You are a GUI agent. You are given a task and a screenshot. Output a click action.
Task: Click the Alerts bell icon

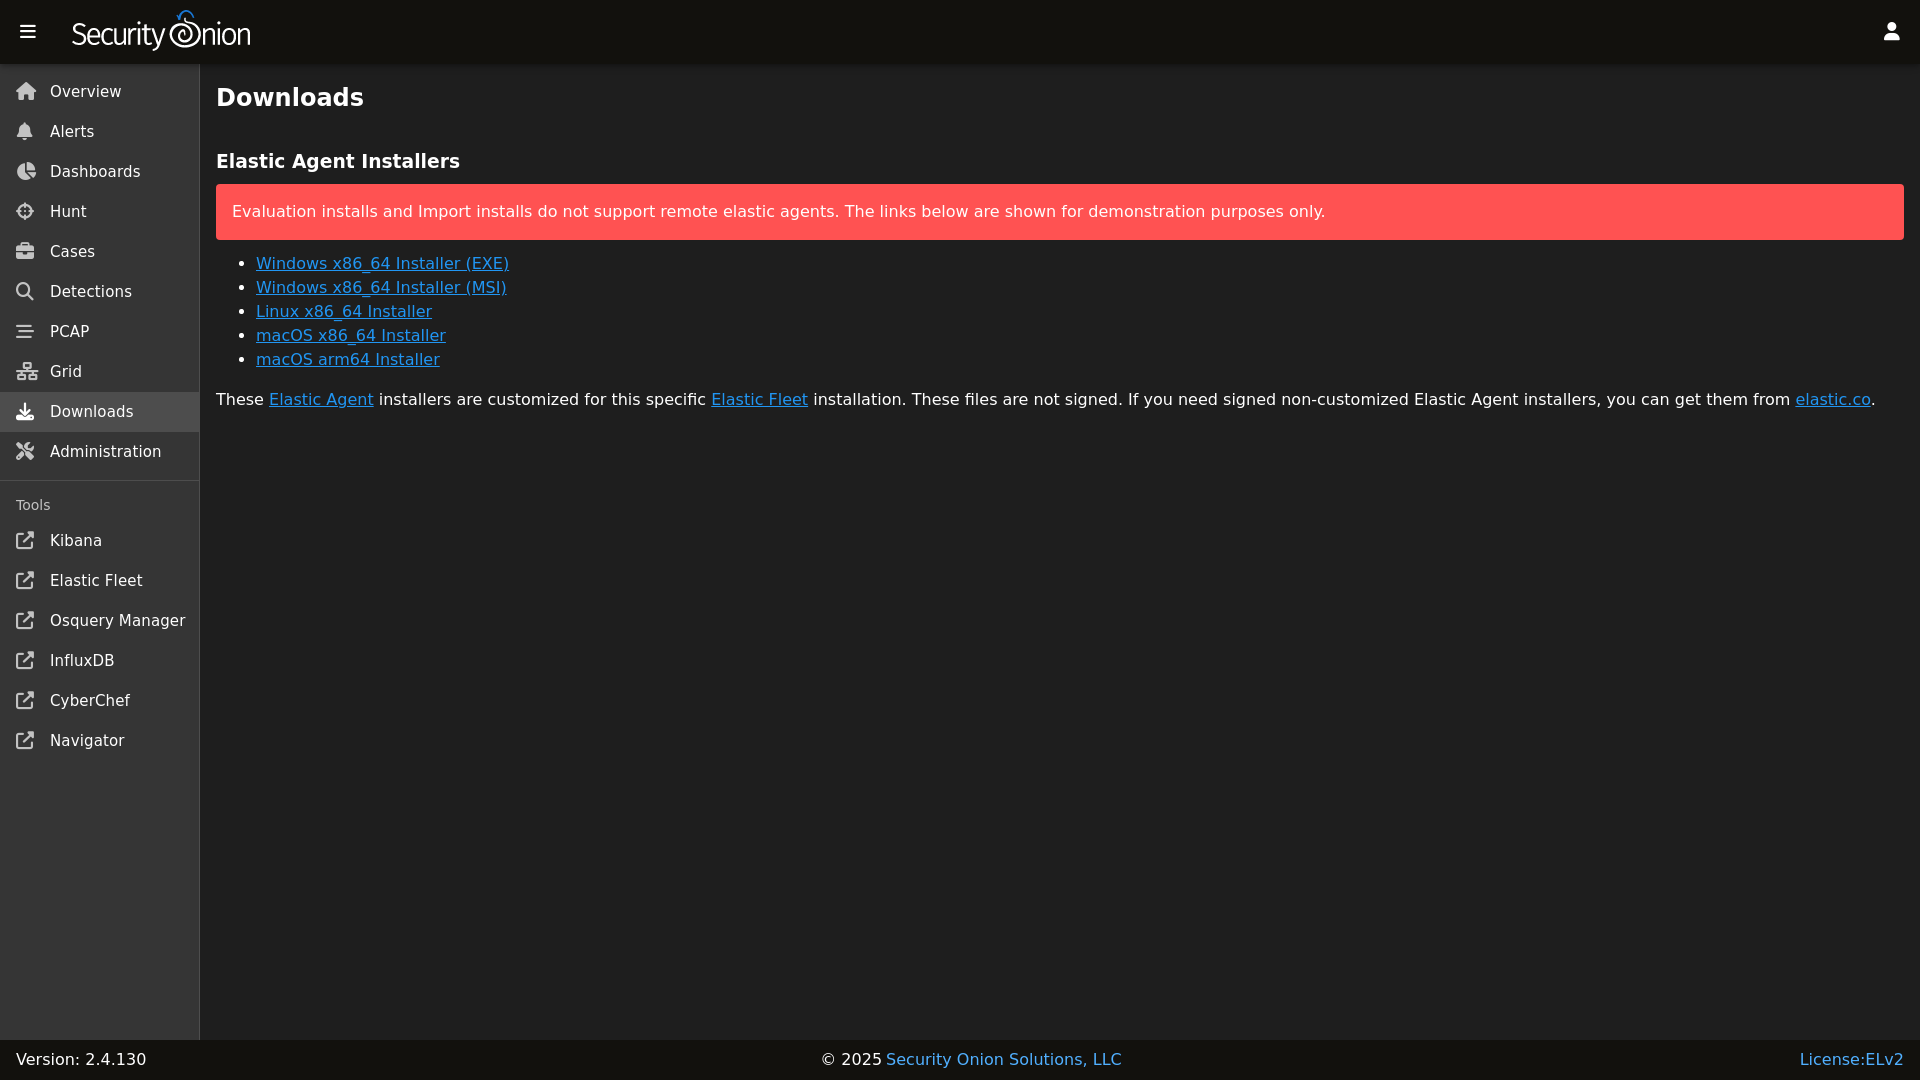[x=25, y=132]
